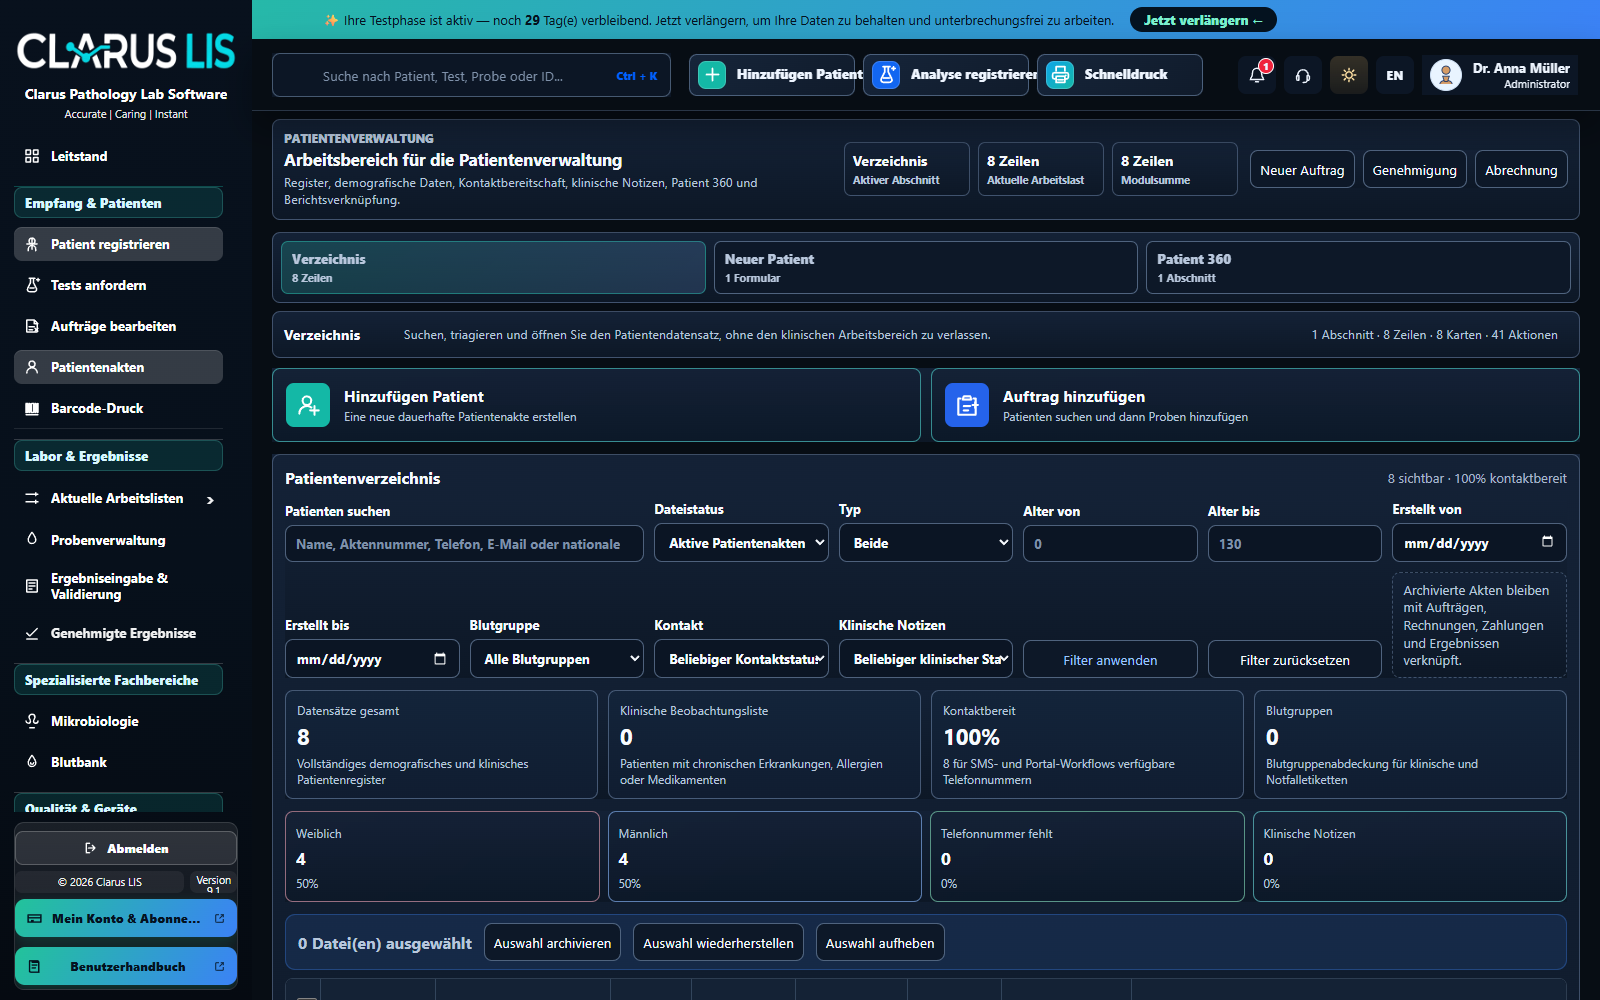Viewport: 1600px width, 1000px height.
Task: Open Verzeichnis Aktiver Abschnitt card
Action: tap(907, 169)
